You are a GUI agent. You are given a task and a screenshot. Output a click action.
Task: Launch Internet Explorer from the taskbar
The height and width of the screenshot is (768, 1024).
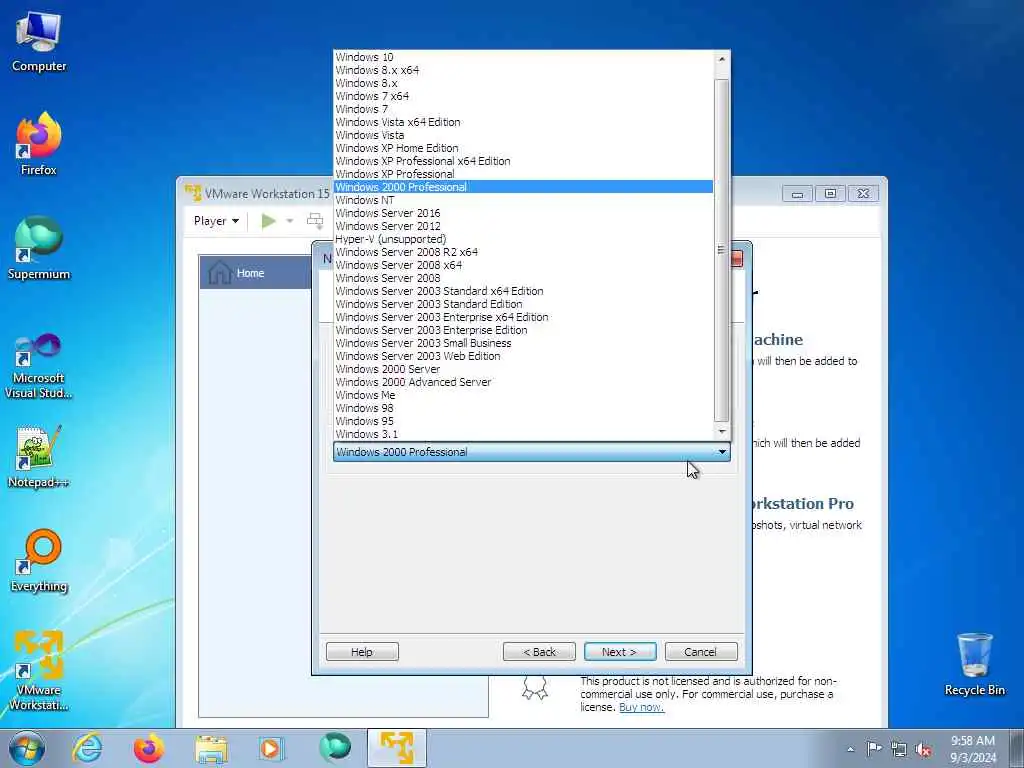coord(87,748)
